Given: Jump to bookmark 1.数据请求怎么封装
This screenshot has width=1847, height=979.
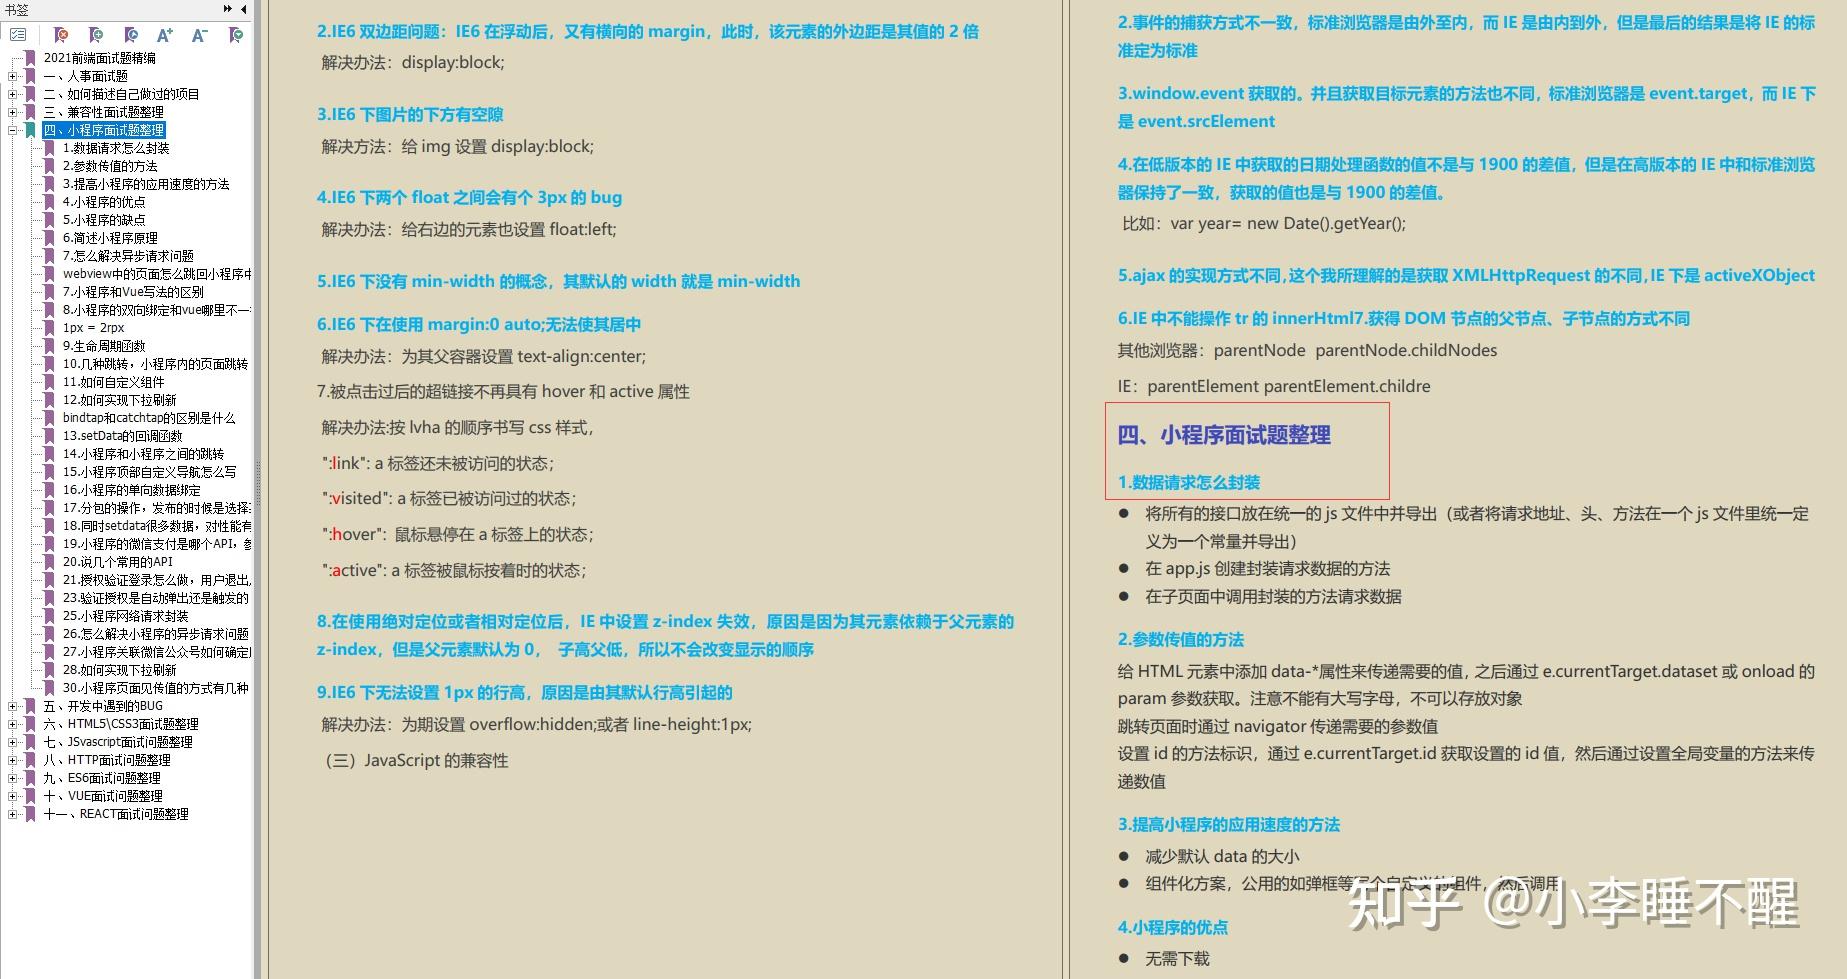Looking at the screenshot, I should (116, 148).
